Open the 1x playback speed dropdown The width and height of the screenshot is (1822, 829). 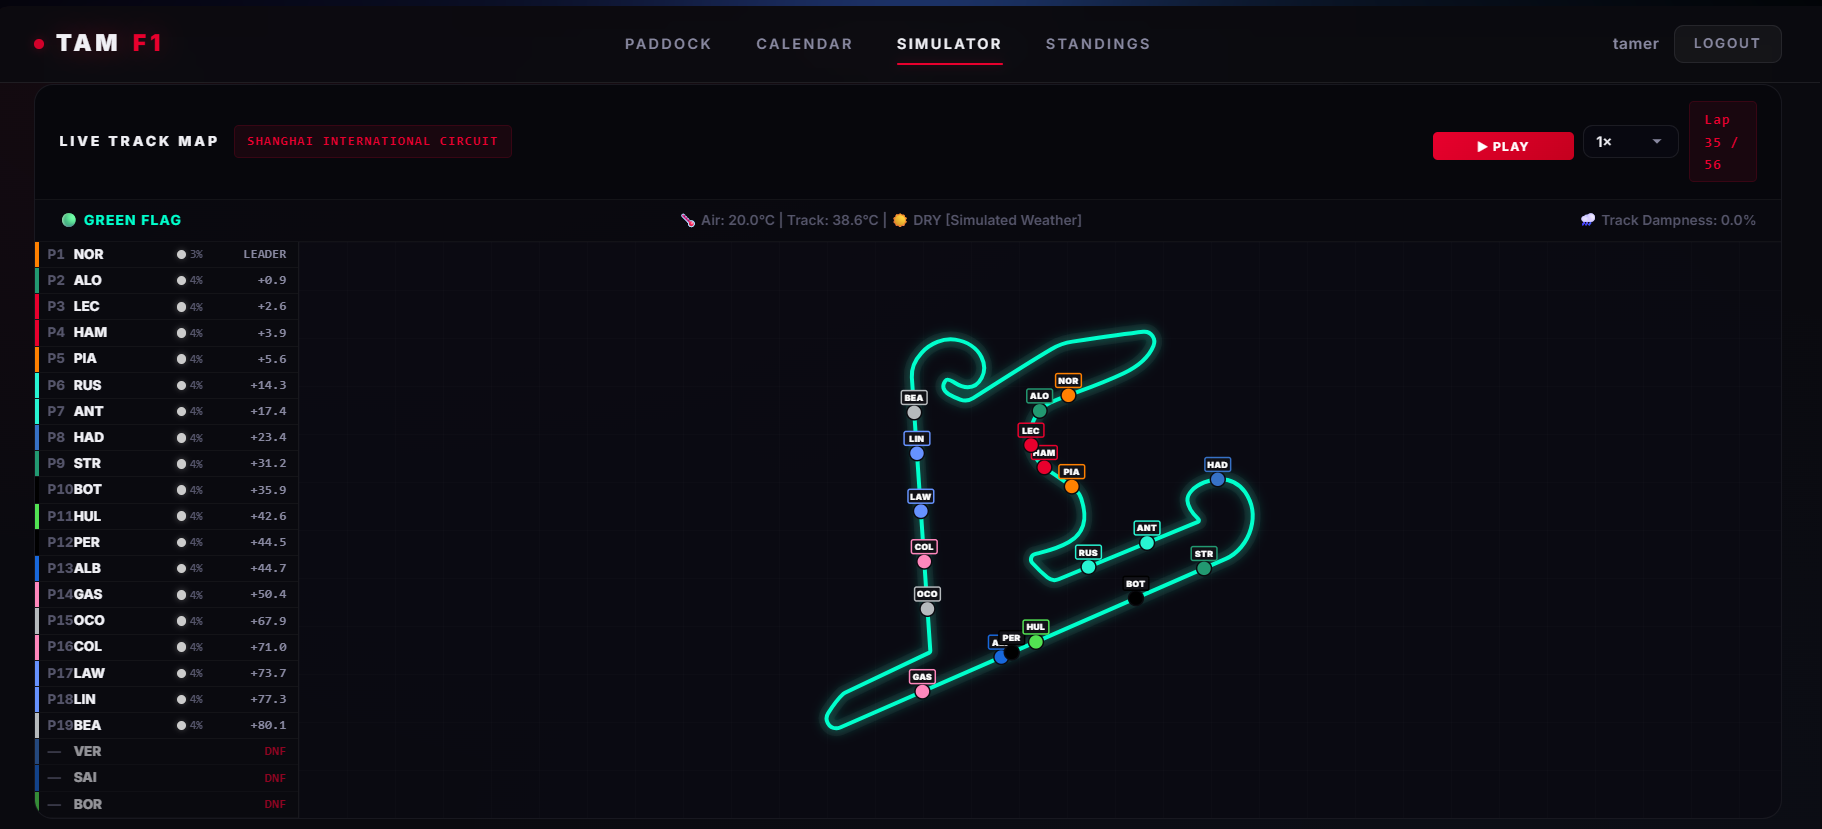(x=1630, y=142)
